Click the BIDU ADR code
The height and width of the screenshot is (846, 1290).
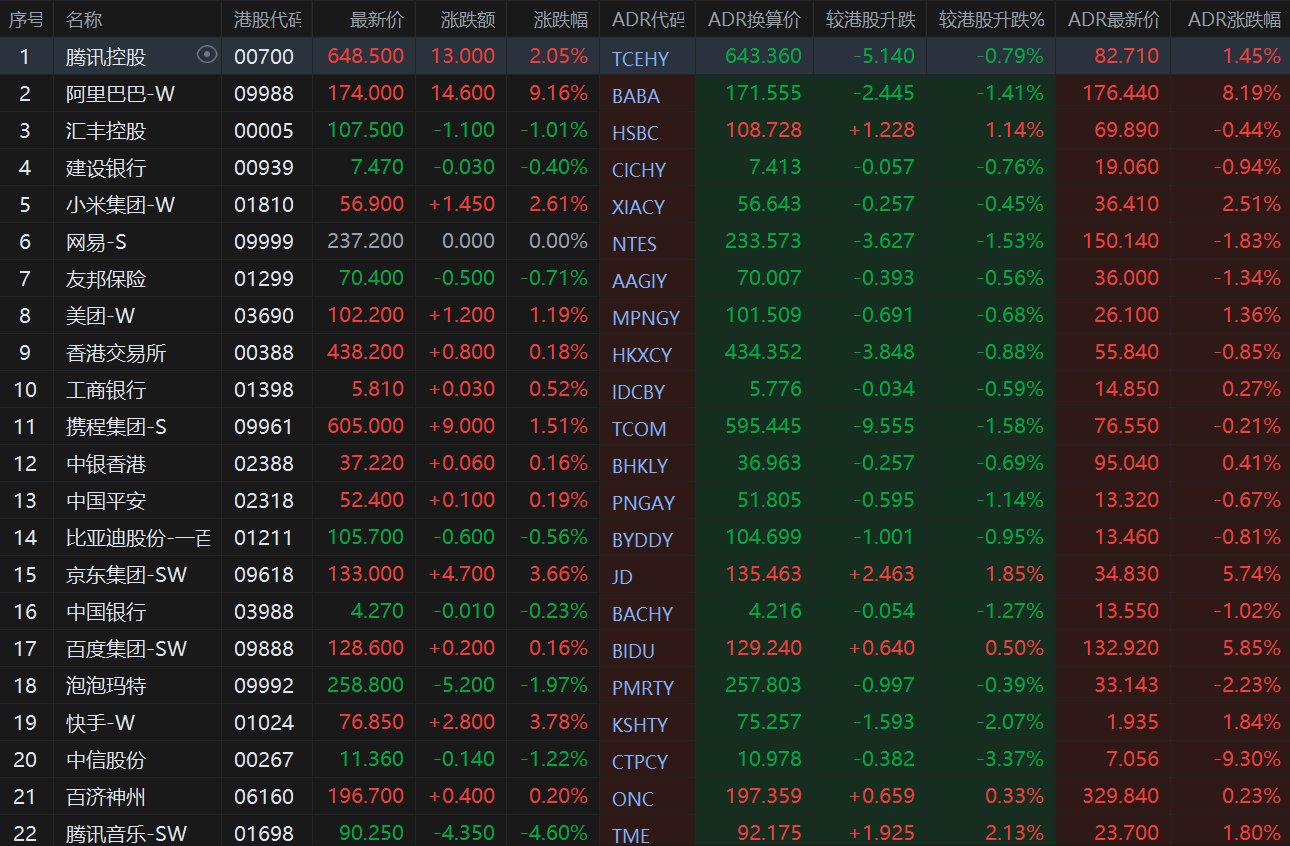[633, 651]
